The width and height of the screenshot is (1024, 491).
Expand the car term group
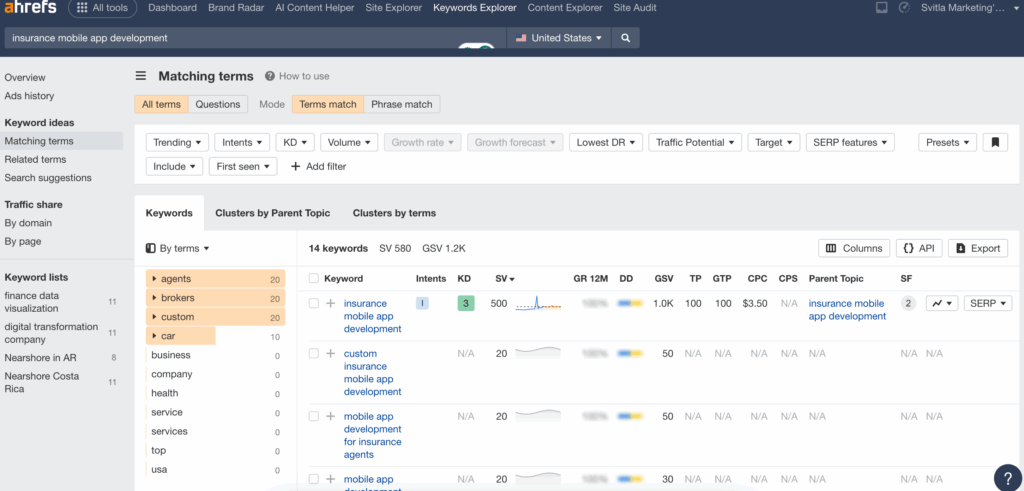pos(216,336)
